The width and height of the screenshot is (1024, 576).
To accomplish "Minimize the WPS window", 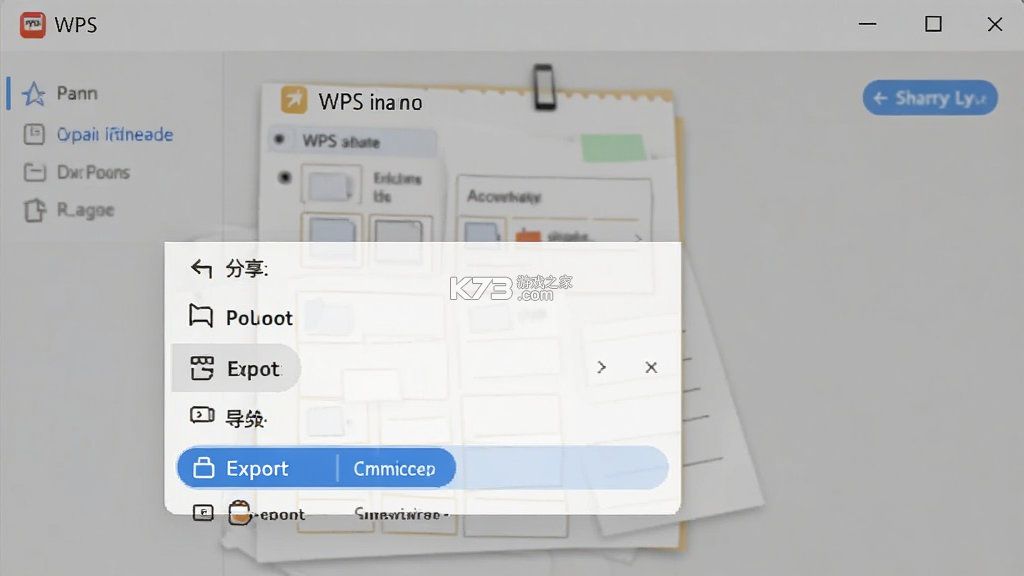I will coord(867,24).
